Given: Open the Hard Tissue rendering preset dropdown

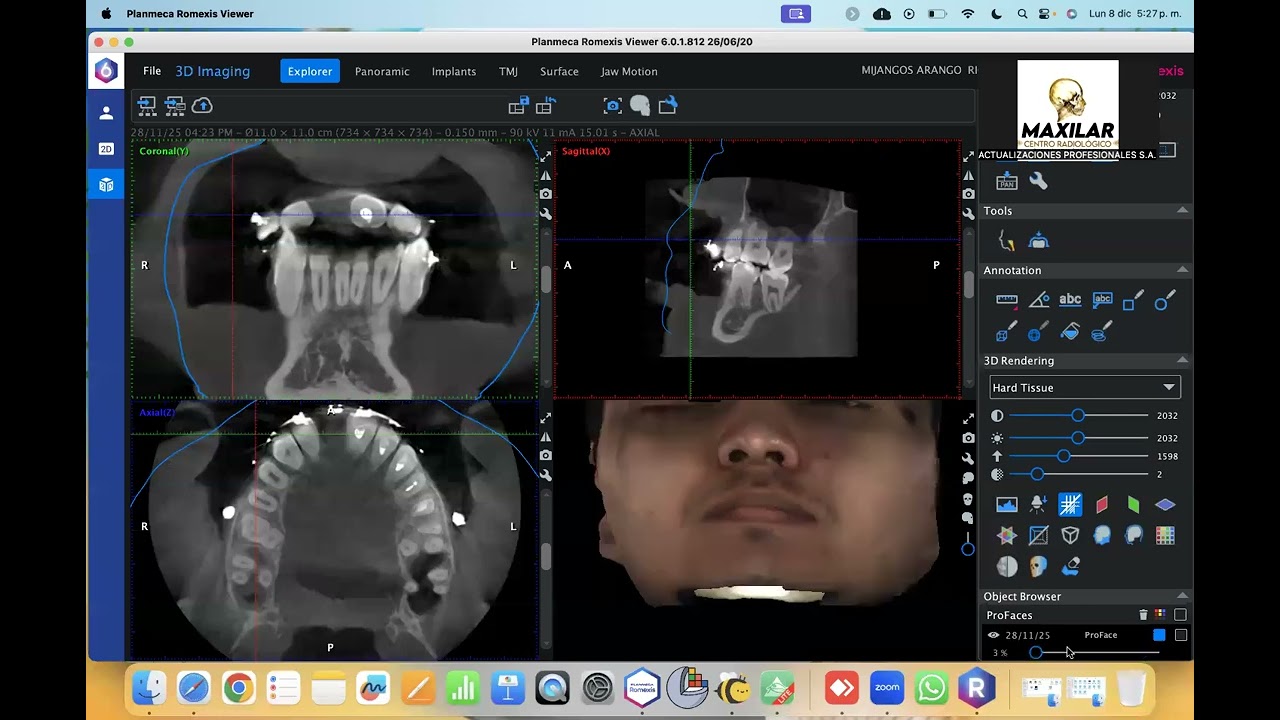Looking at the screenshot, I should click(1085, 387).
